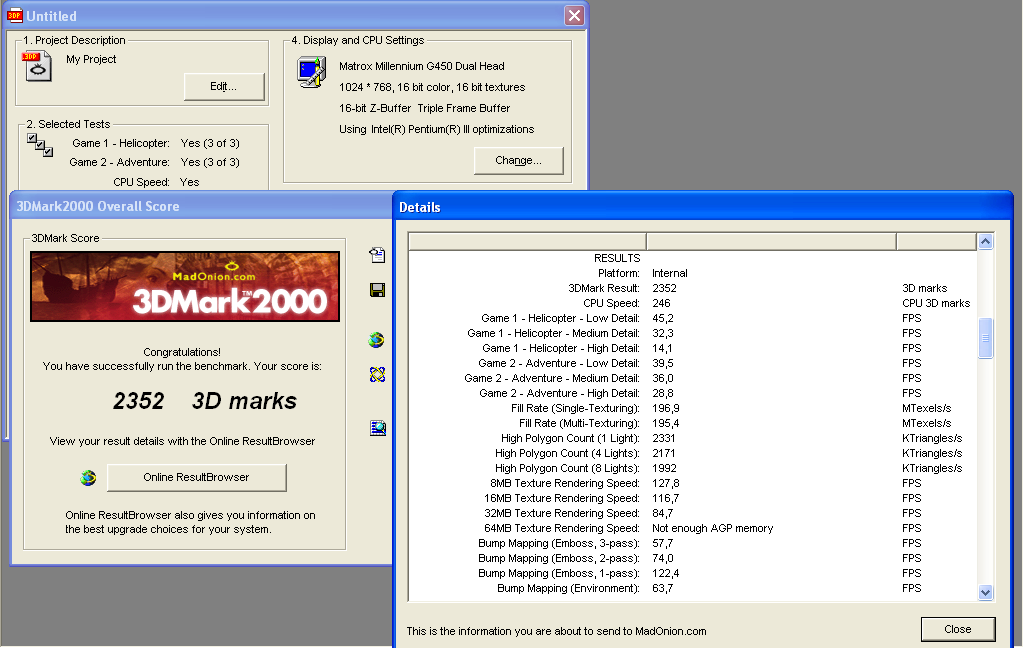Close the Details dialog with Close button
The width and height of the screenshot is (1024, 648).
pos(957,629)
